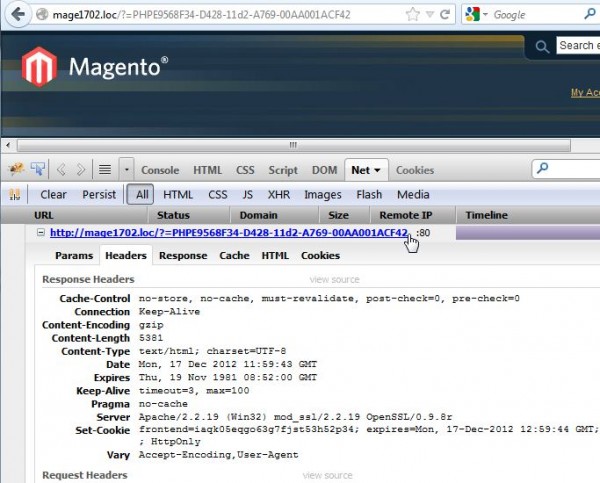600x483 pixels.
Task: Collapse the mage1702.loc request row
Action: click(x=41, y=232)
